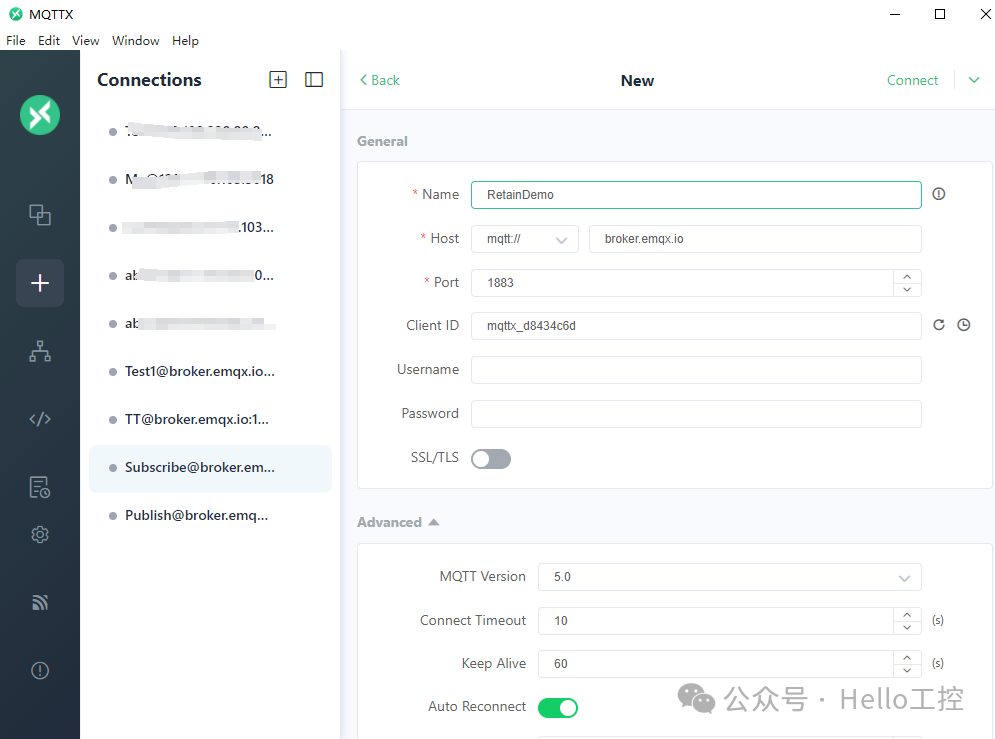The height and width of the screenshot is (739, 995).
Task: Toggle the connections list layout icon
Action: 314,79
